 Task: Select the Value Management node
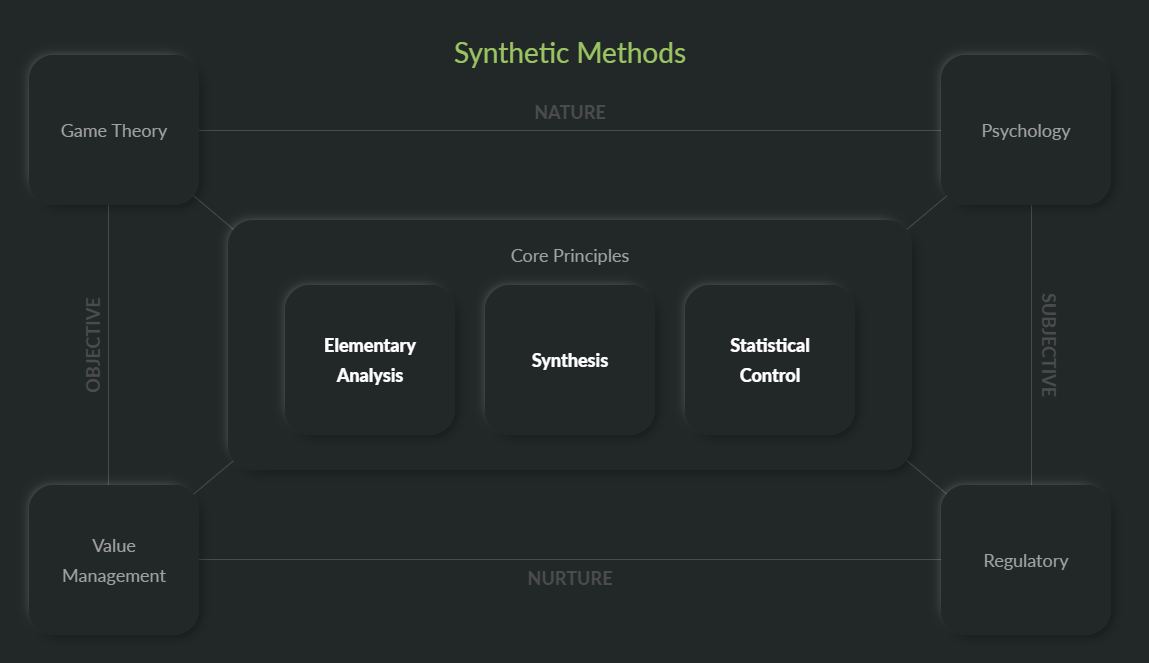tap(113, 560)
